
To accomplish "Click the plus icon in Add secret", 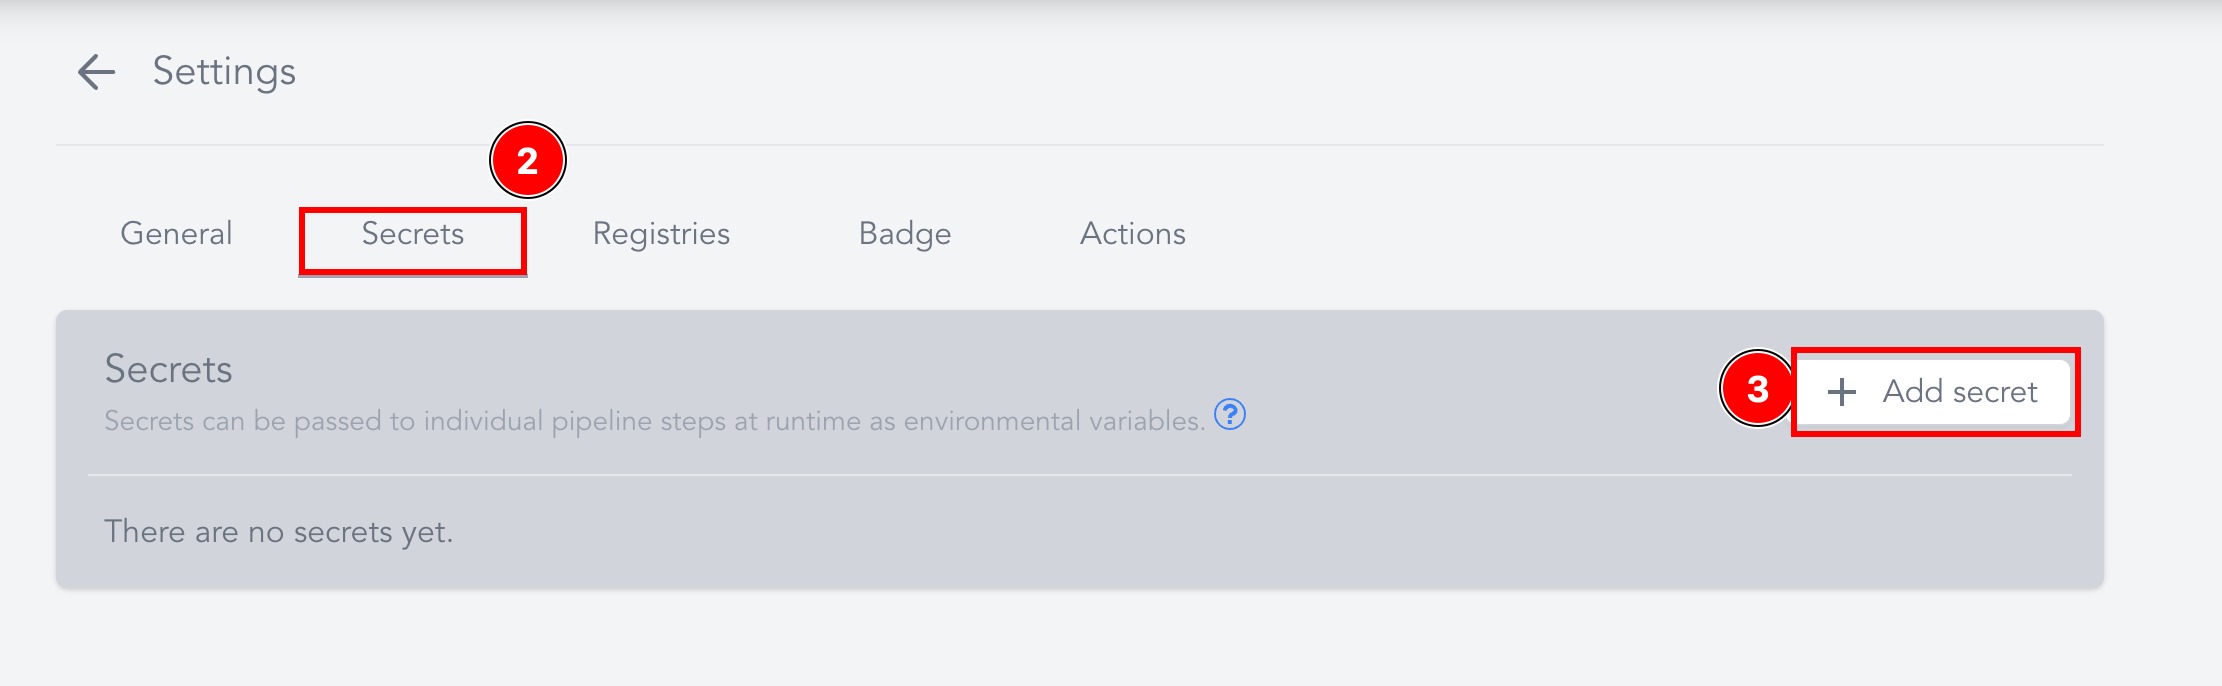I will coord(1841,392).
